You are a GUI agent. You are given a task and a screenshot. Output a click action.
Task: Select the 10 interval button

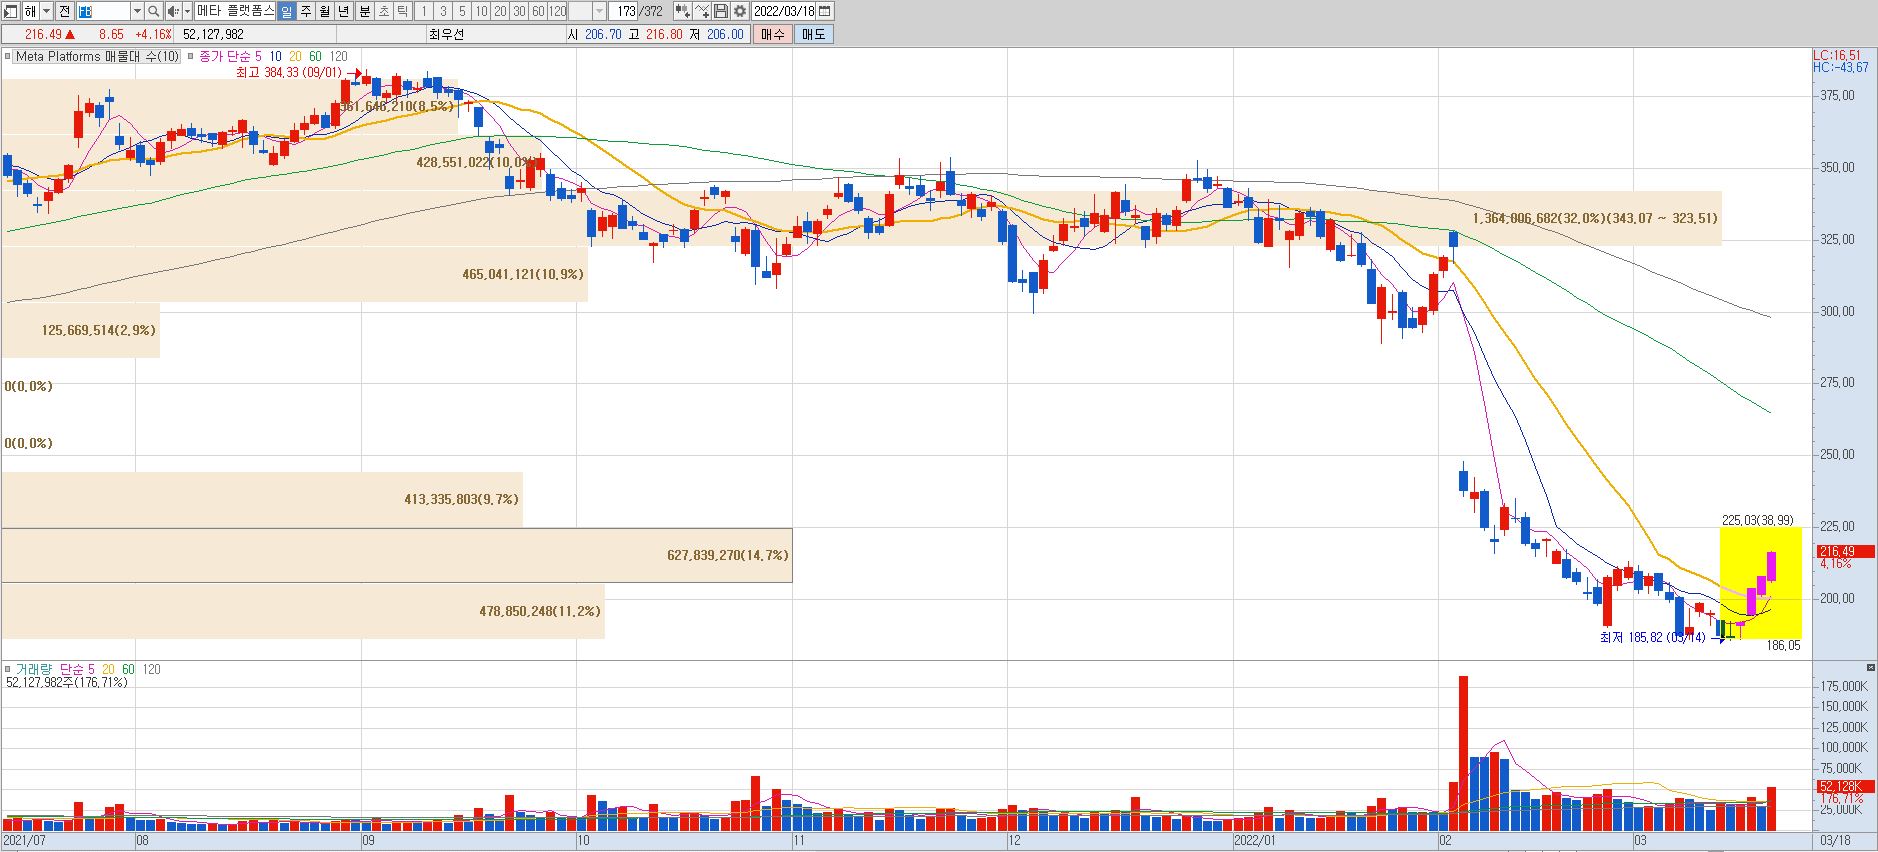point(481,11)
